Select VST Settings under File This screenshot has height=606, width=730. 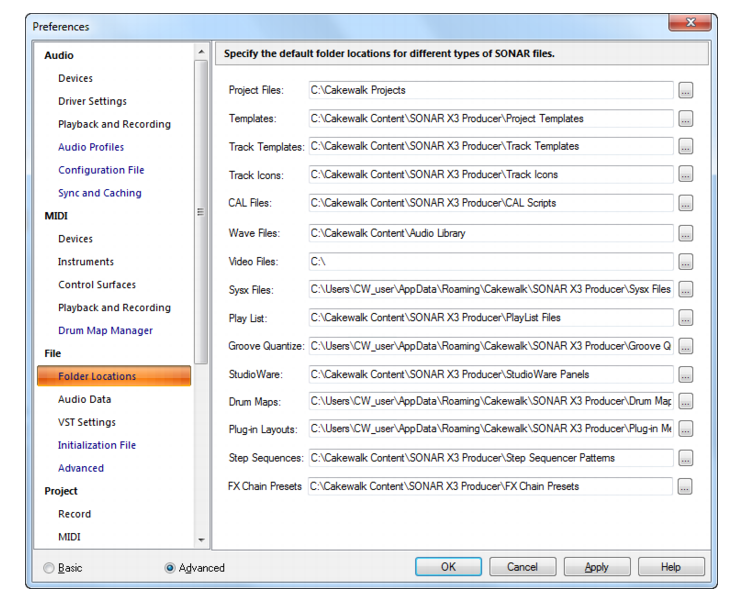(x=87, y=422)
